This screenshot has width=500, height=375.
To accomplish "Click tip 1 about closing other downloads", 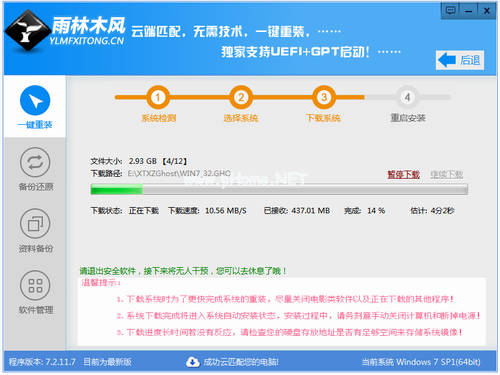I will [285, 299].
